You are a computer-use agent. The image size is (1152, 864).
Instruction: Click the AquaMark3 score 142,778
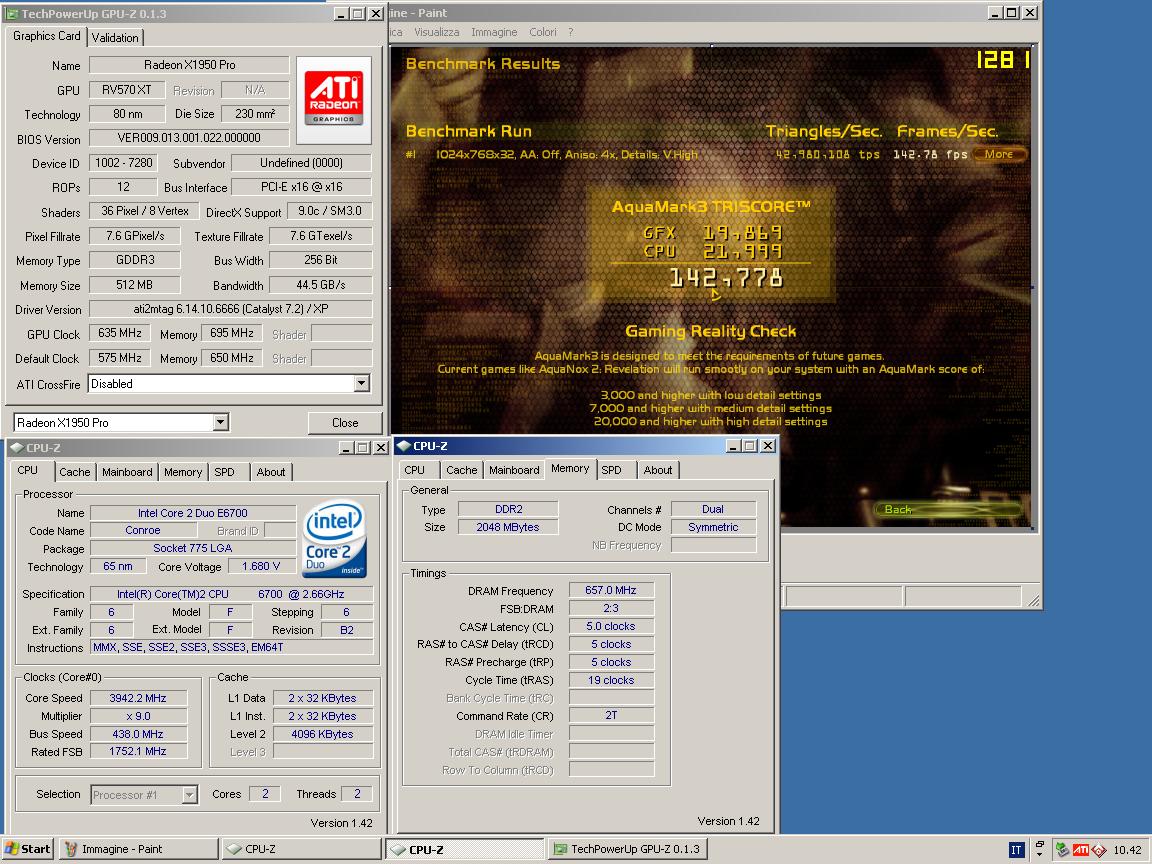(x=726, y=278)
